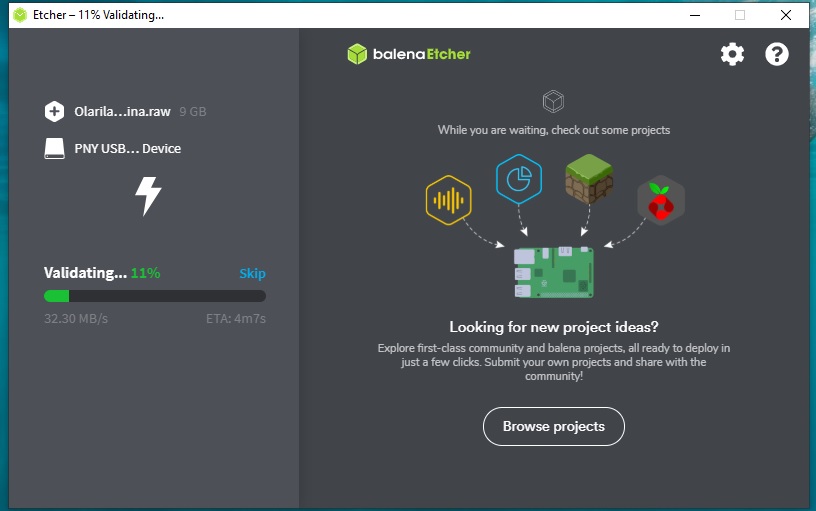Click the Validating... status text
This screenshot has height=511, width=816.
pyautogui.click(x=85, y=273)
